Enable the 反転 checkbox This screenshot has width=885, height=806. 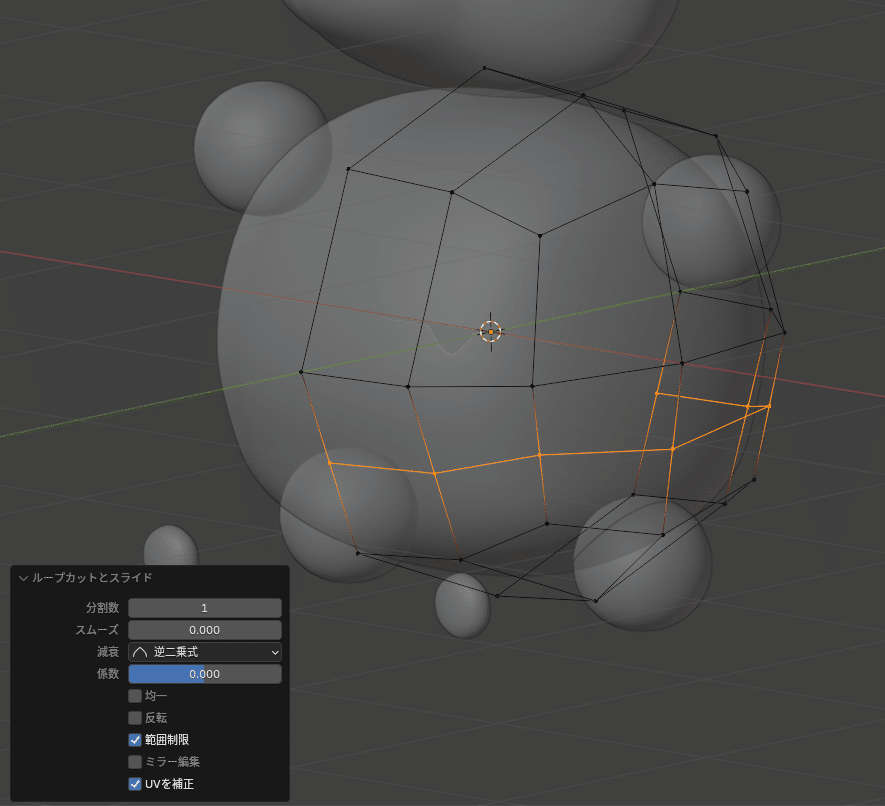(135, 718)
